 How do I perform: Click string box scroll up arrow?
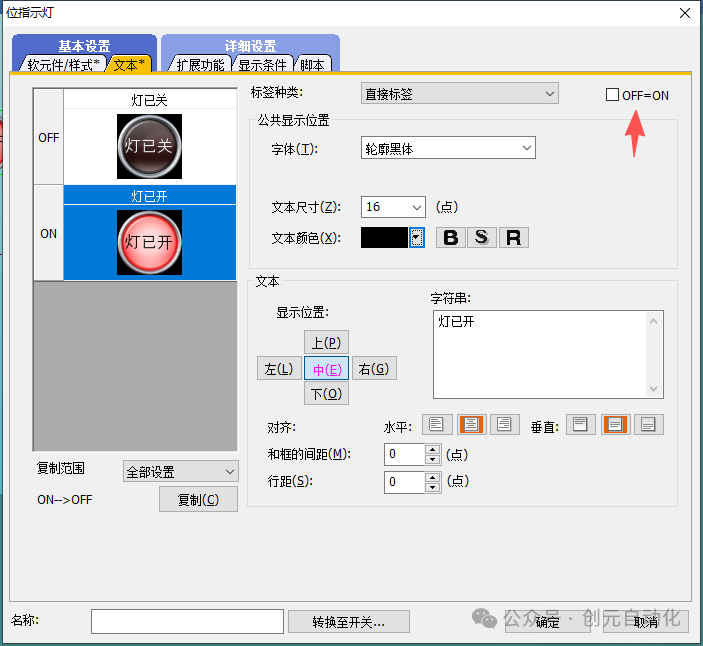click(x=654, y=321)
